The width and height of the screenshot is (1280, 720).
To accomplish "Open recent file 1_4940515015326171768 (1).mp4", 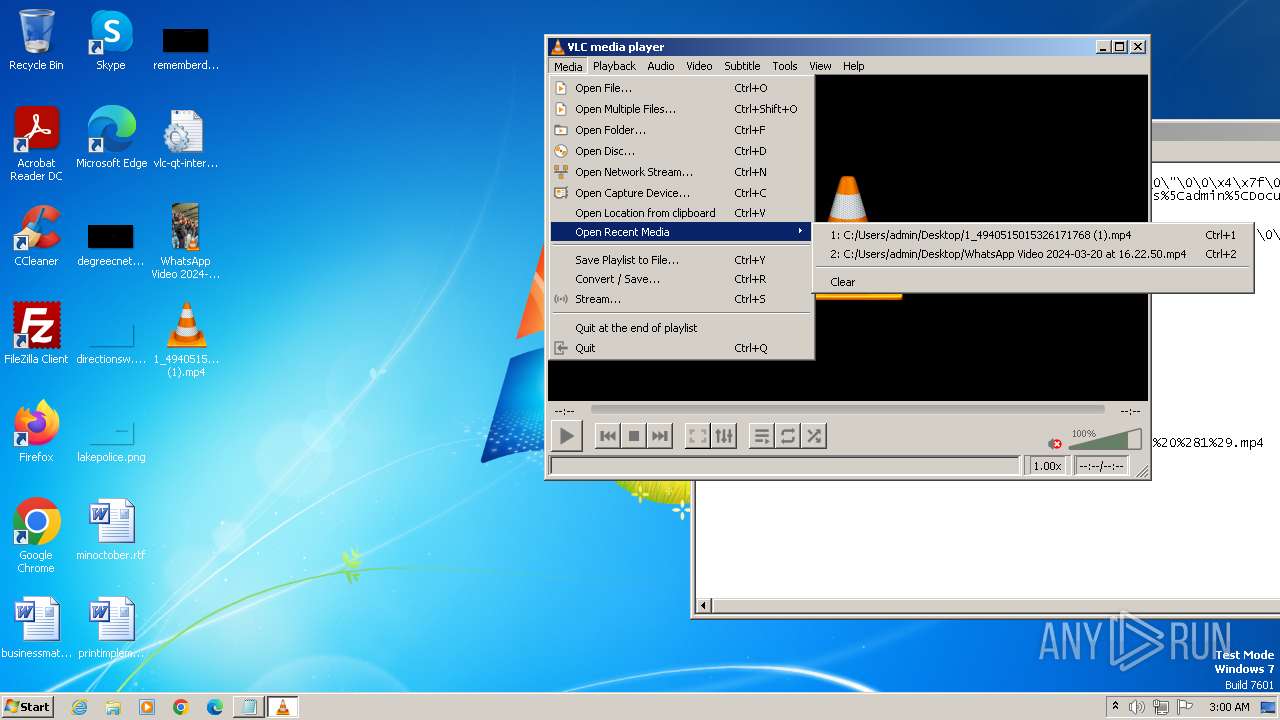I will (1033, 235).
